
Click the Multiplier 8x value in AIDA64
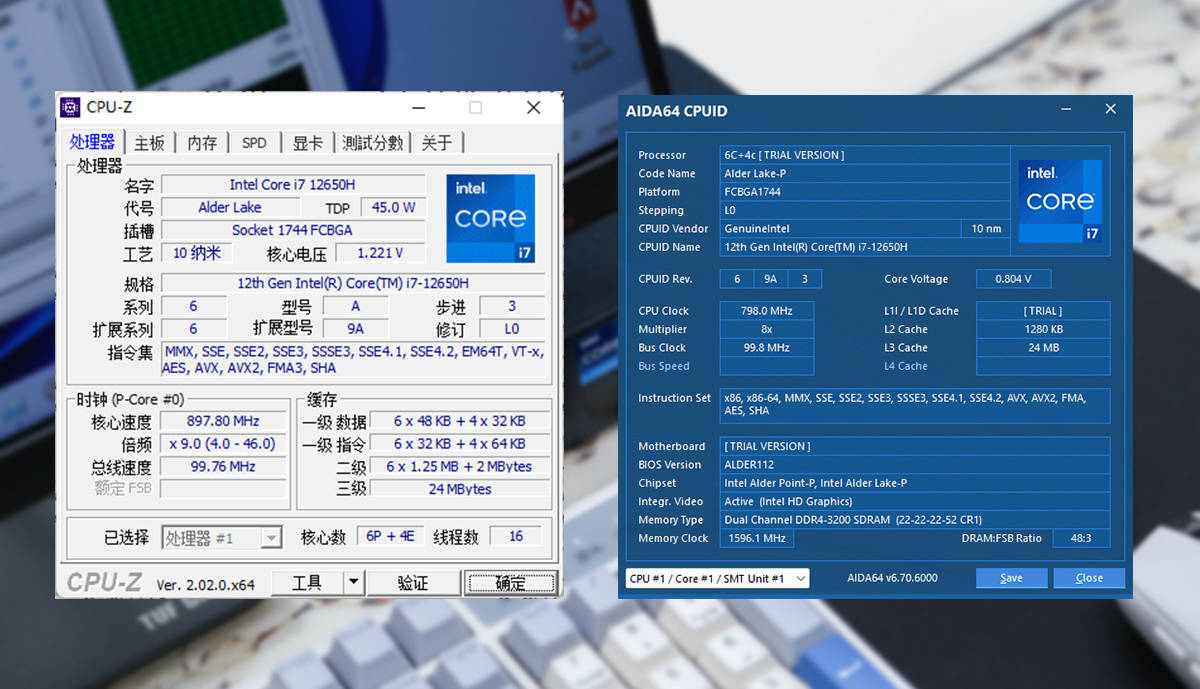point(767,329)
